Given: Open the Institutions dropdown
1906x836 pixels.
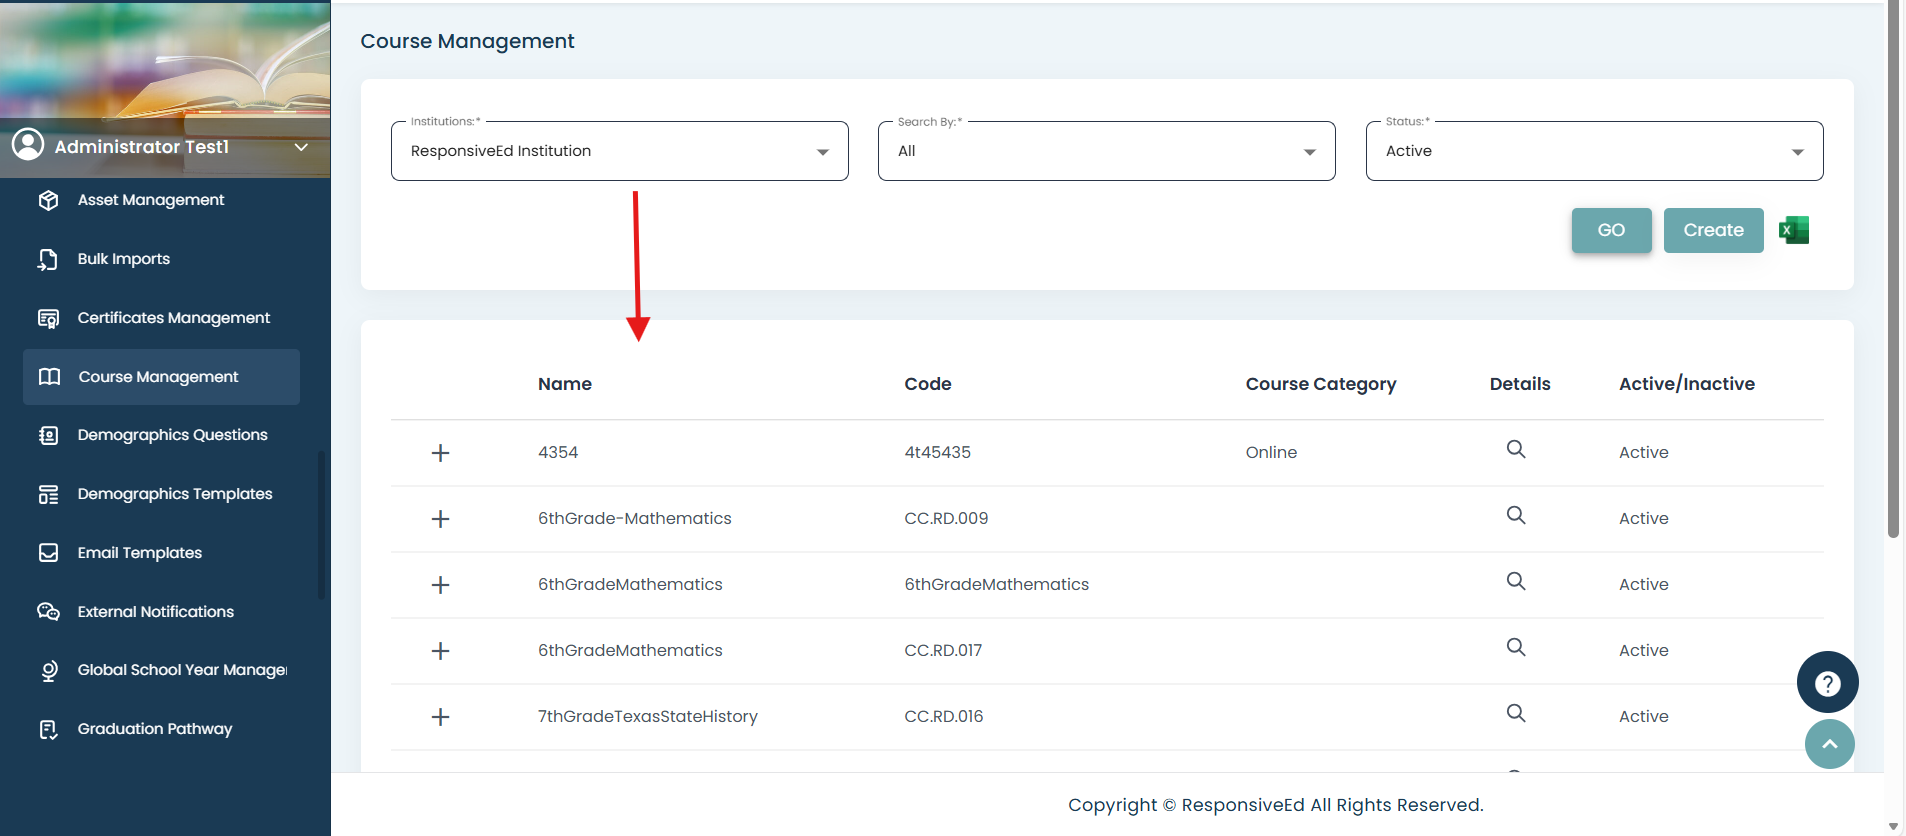Looking at the screenshot, I should [619, 151].
